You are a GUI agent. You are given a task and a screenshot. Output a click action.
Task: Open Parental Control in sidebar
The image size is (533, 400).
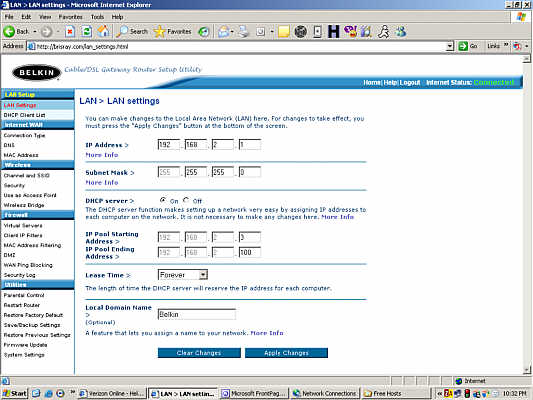point(24,295)
